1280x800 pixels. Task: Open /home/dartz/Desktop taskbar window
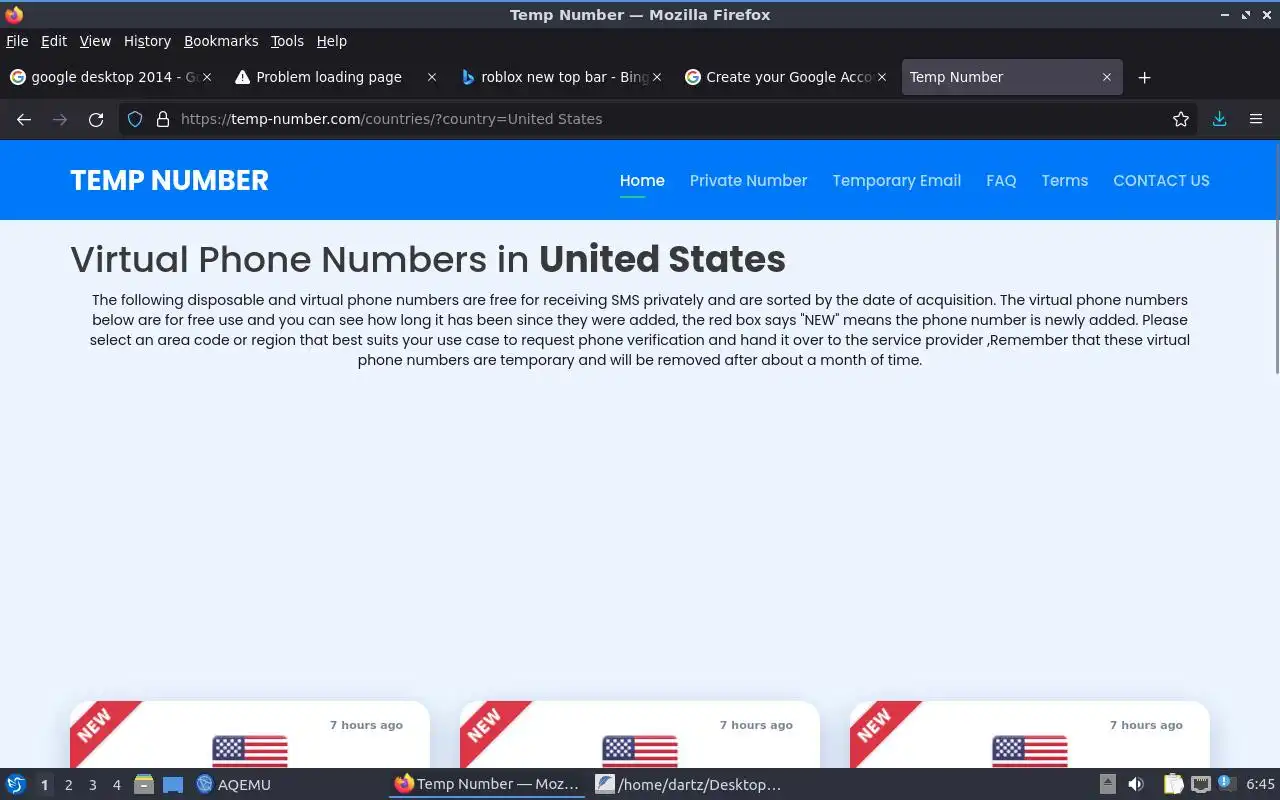click(688, 784)
